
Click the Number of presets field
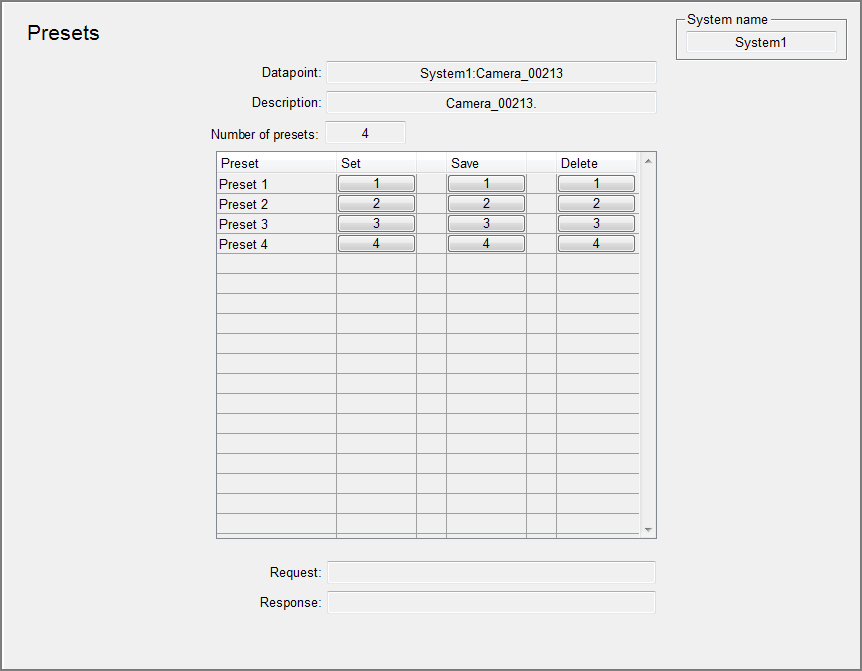pos(365,133)
